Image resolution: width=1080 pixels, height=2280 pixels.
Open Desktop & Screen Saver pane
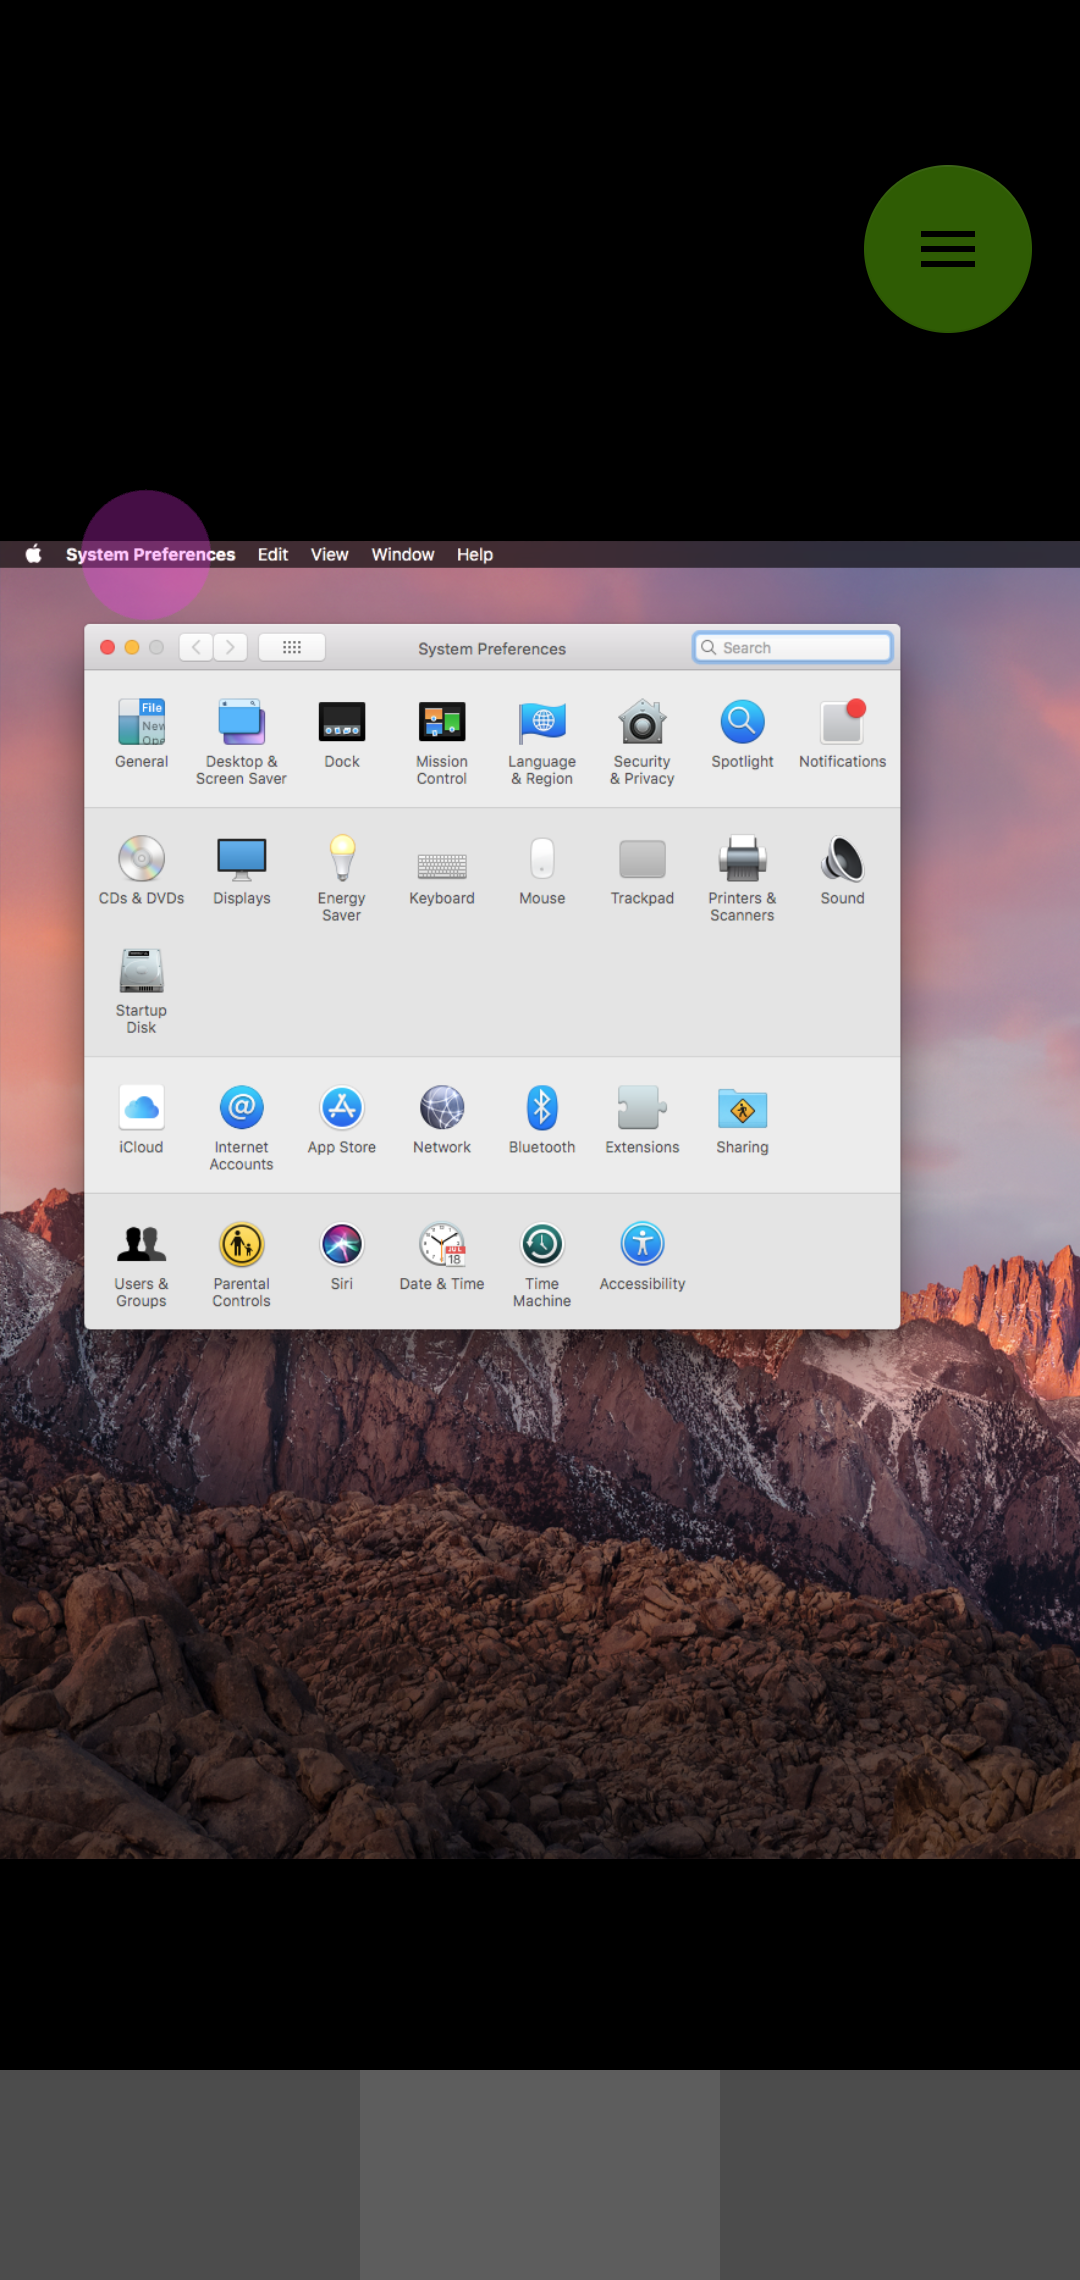pos(241,741)
